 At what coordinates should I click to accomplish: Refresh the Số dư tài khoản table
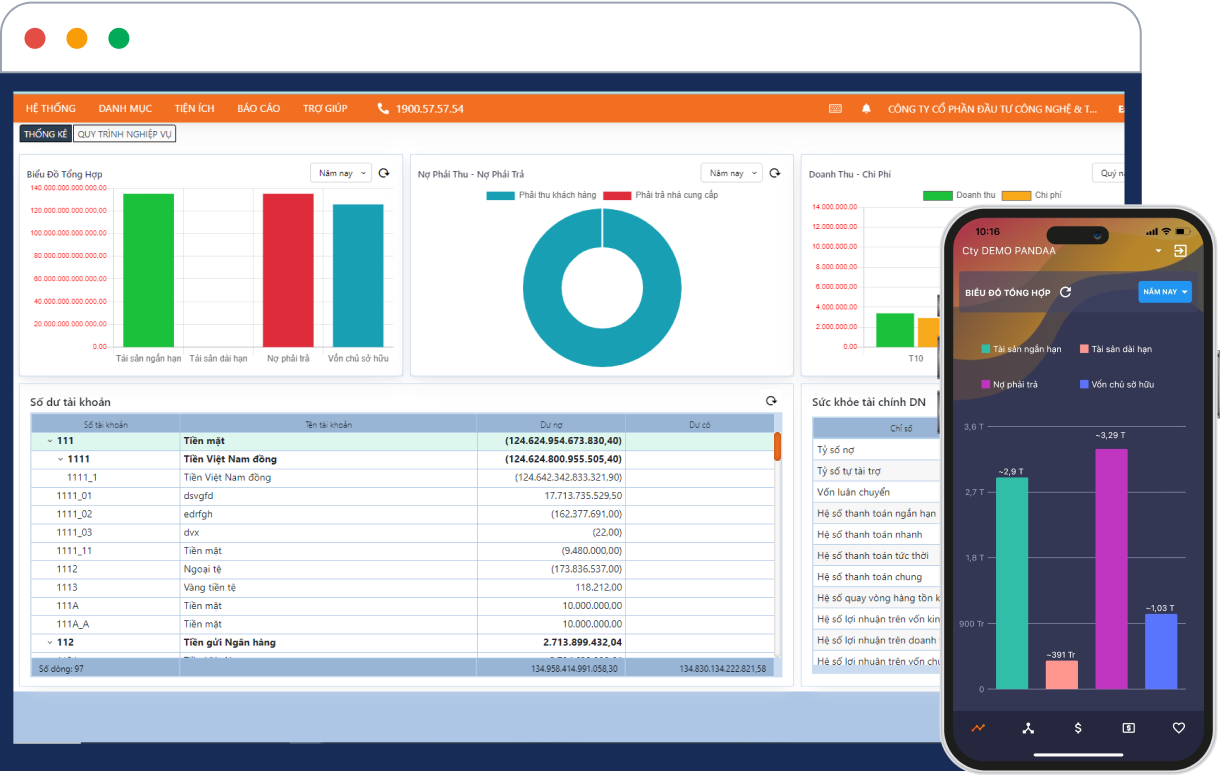tap(771, 401)
